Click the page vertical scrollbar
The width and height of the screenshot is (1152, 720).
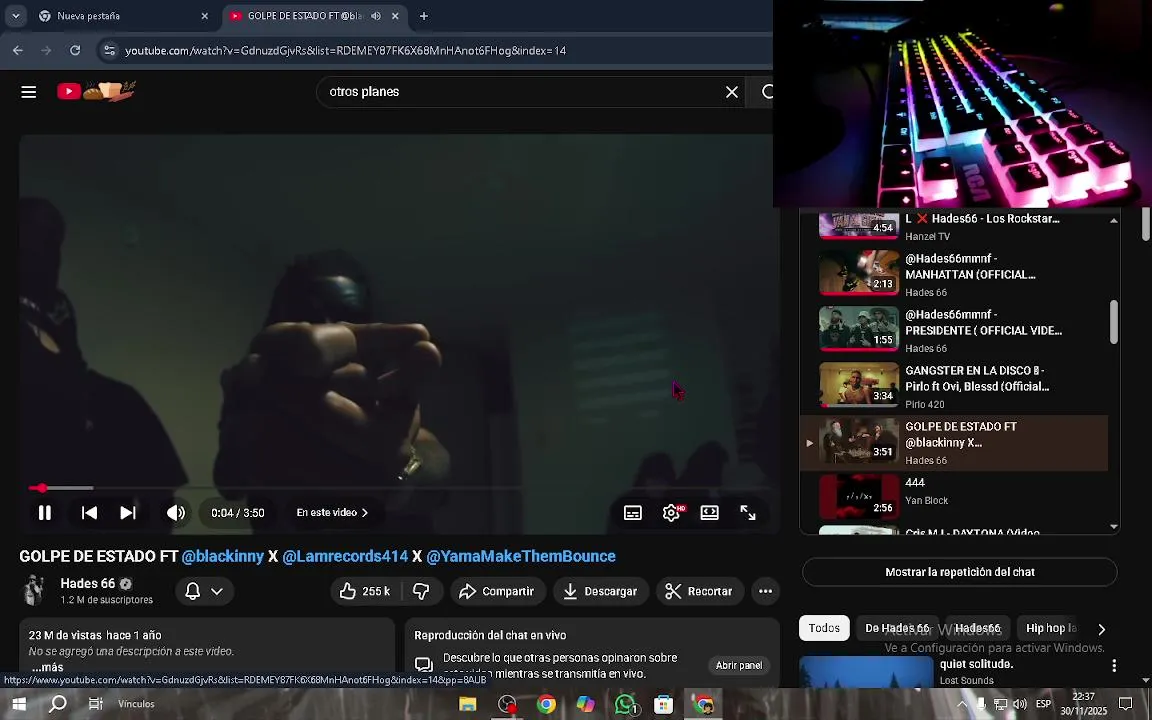click(x=1145, y=225)
